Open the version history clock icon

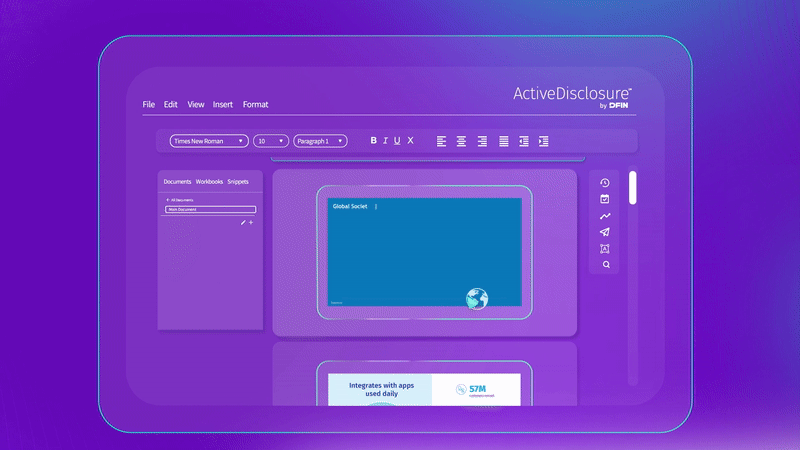605,183
